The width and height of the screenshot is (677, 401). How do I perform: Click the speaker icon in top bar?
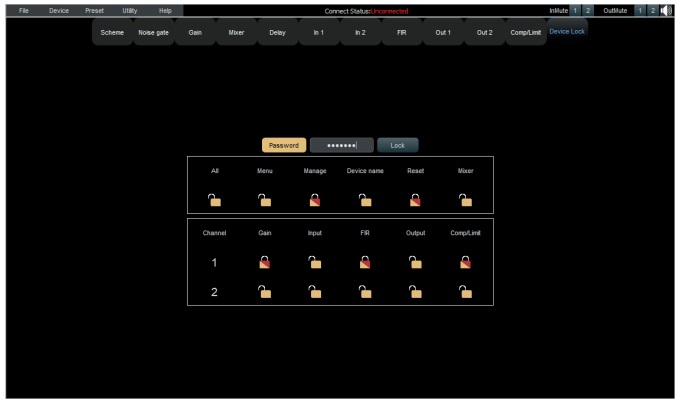click(x=666, y=10)
